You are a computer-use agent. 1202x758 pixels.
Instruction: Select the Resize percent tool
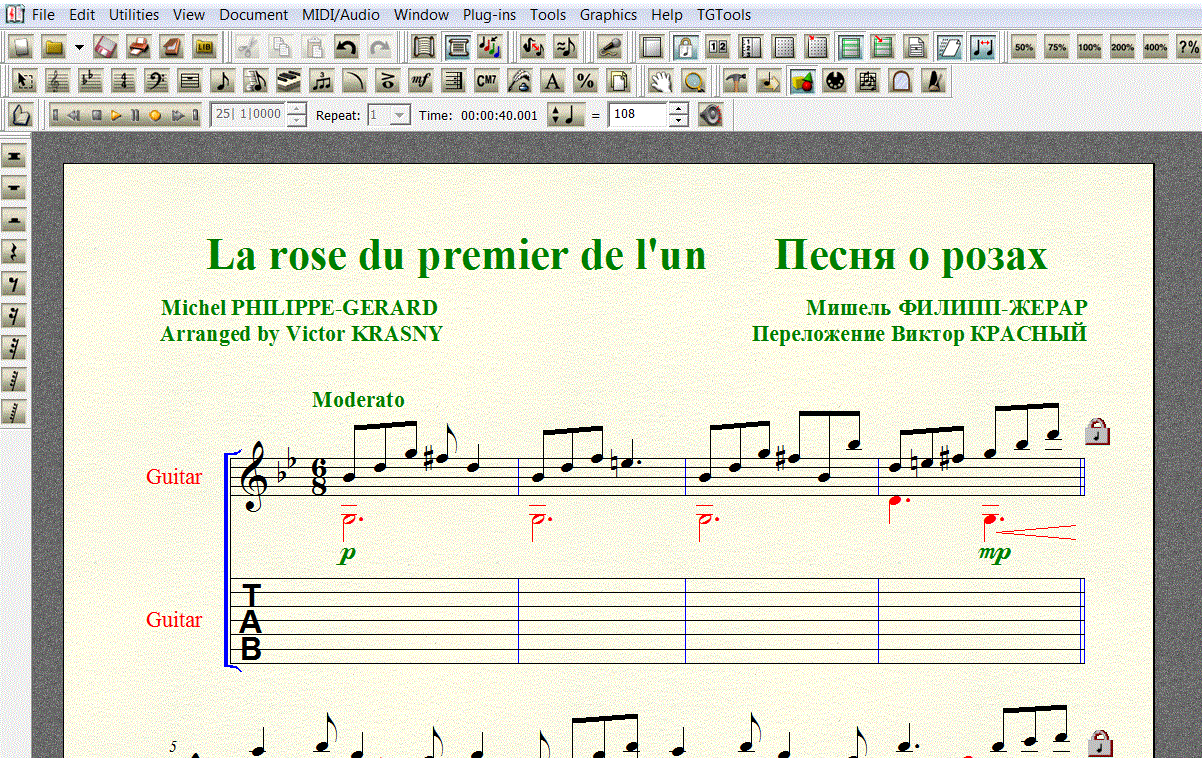(586, 82)
